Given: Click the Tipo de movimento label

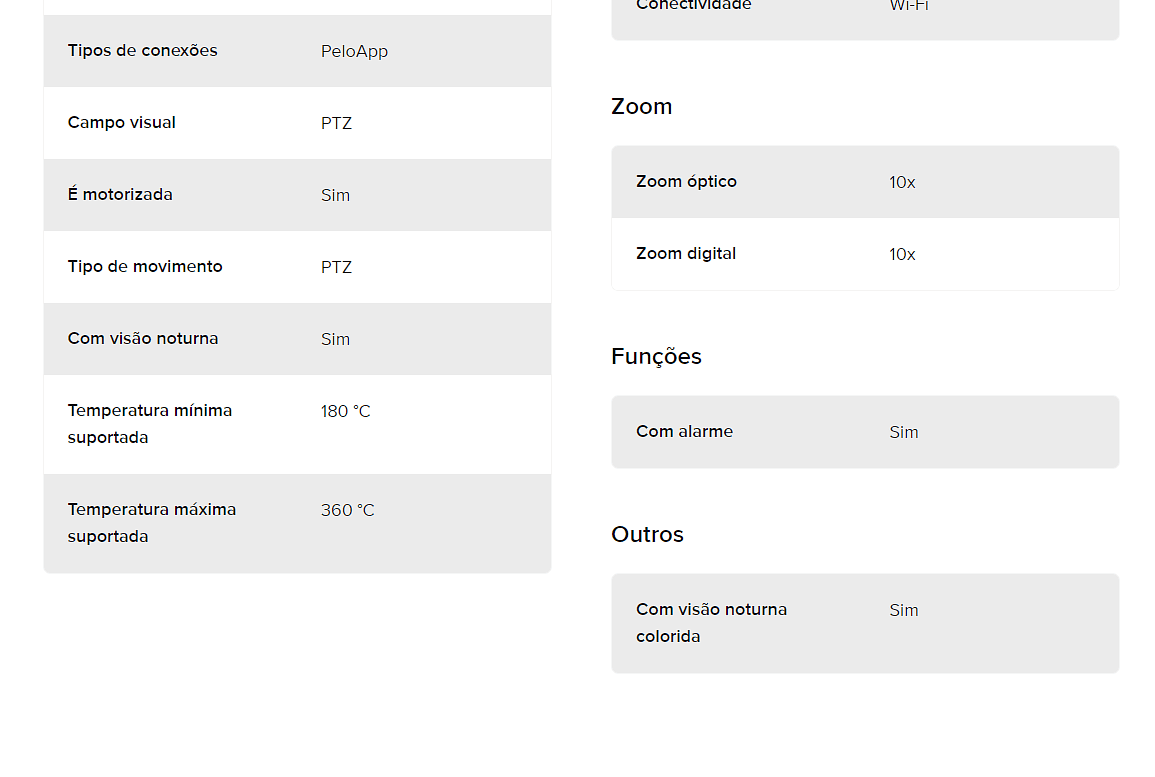Looking at the screenshot, I should tap(145, 267).
